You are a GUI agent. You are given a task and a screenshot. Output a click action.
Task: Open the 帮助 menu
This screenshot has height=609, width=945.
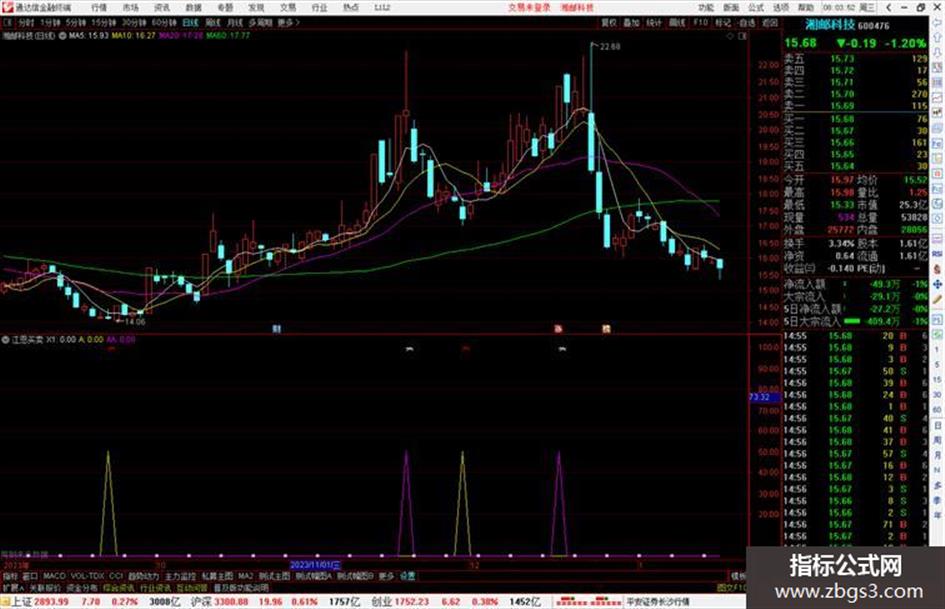(x=806, y=7)
